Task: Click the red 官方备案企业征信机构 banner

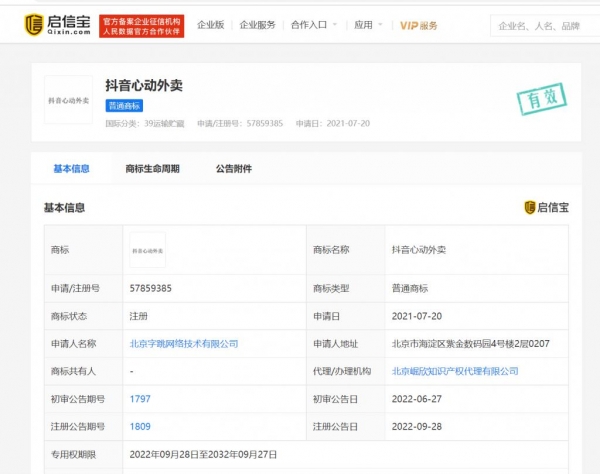Action: (142, 26)
